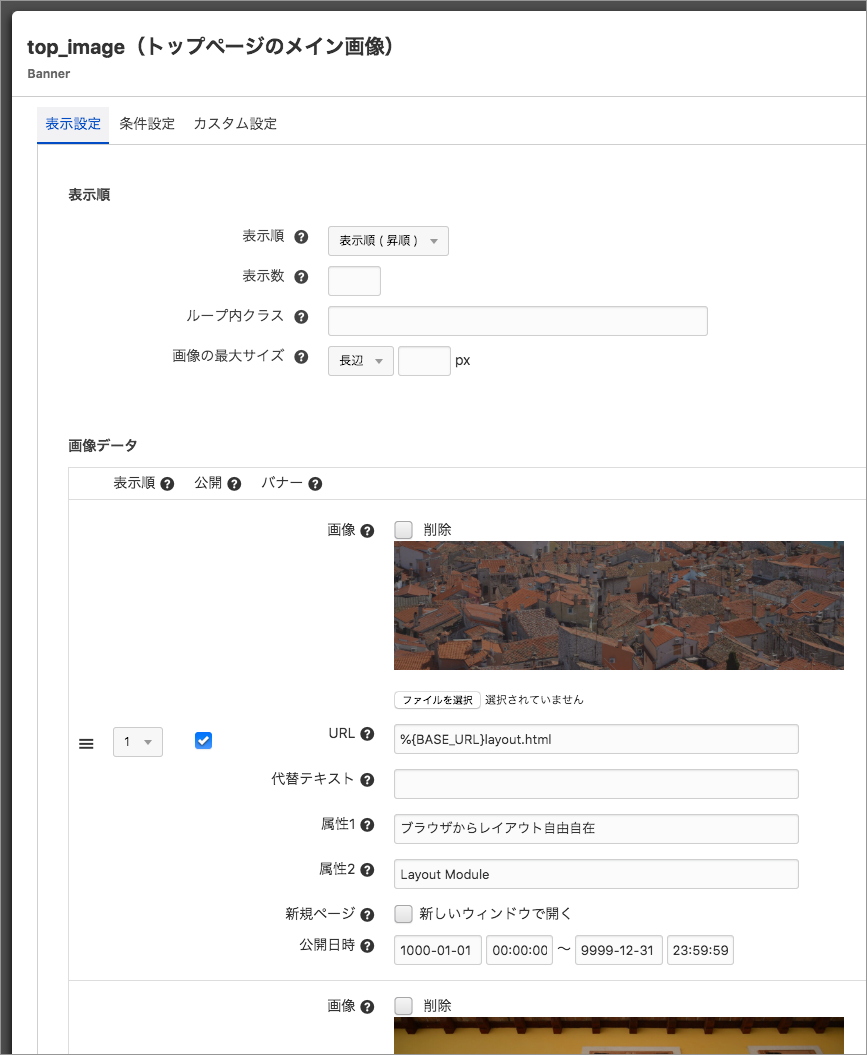Click help icon for 画像の最大サイズ
Image resolution: width=867 pixels, height=1055 pixels.
pyautogui.click(x=301, y=357)
